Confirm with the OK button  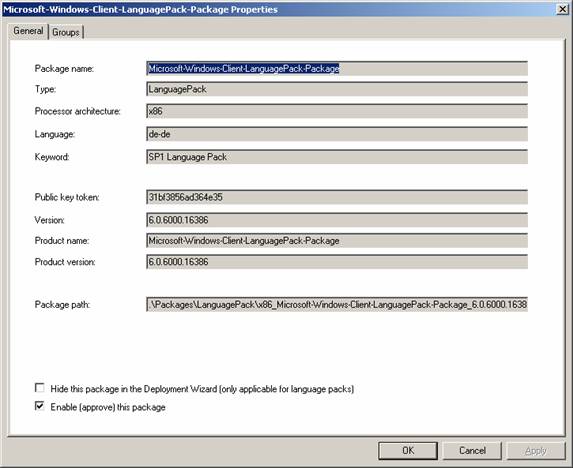coord(408,450)
